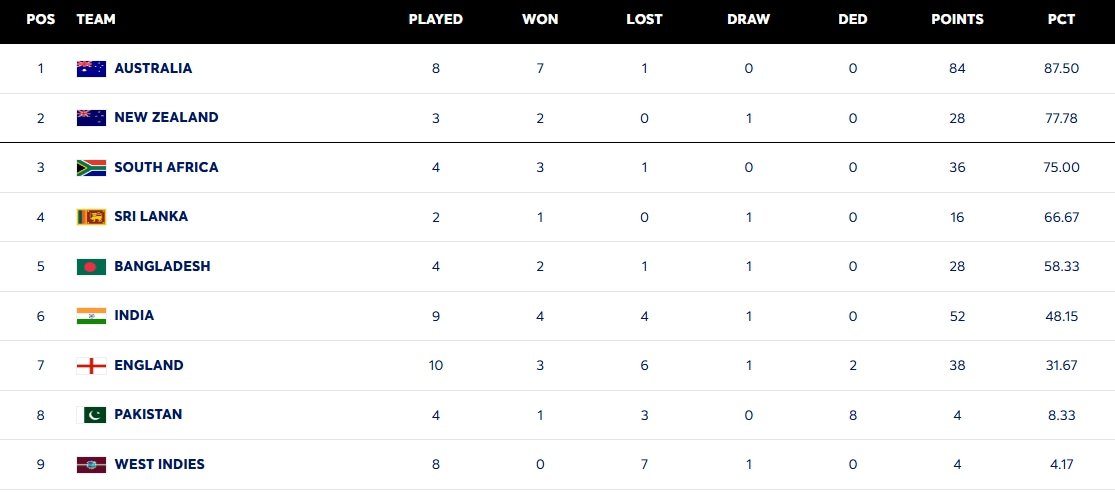Screen dimensions: 1115x492
Task: Click the New Zealand flag icon
Action: [91, 118]
